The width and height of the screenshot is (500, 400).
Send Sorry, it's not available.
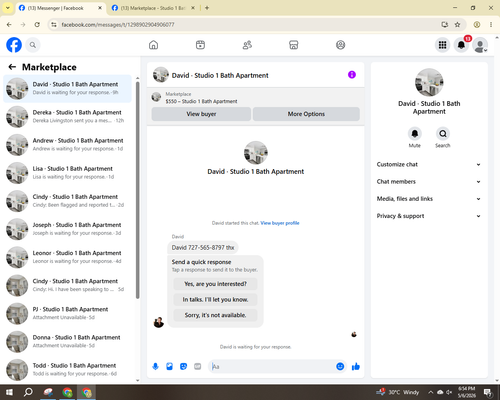click(215, 315)
